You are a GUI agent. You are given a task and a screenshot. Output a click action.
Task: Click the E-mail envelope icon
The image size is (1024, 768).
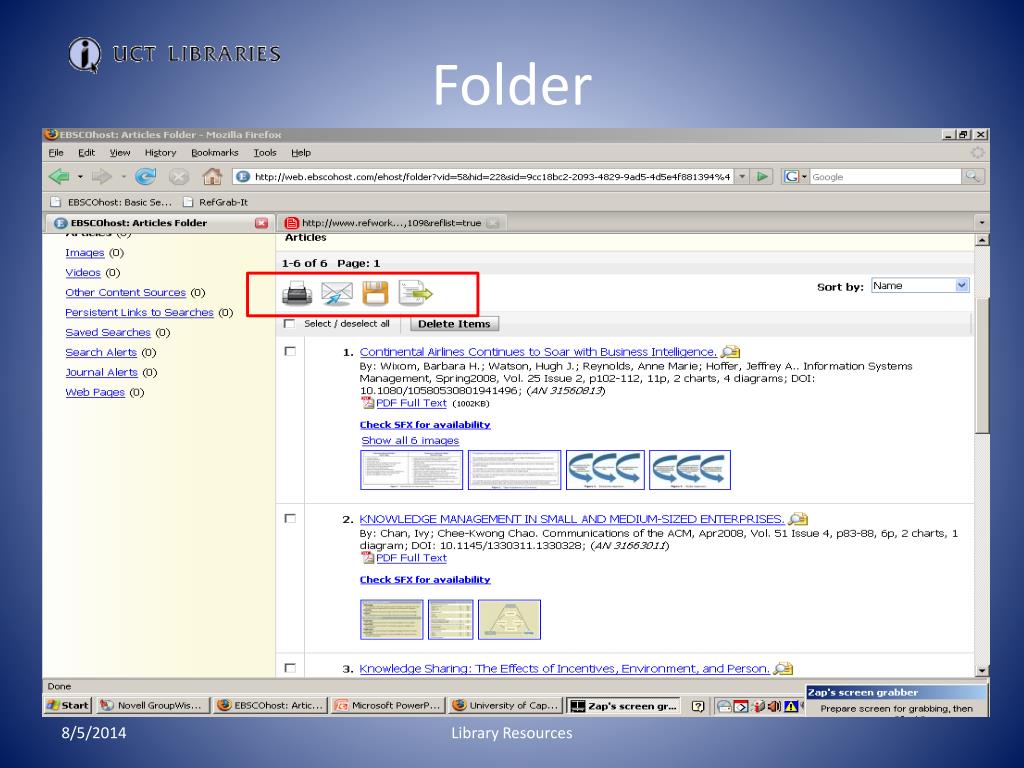coord(337,293)
